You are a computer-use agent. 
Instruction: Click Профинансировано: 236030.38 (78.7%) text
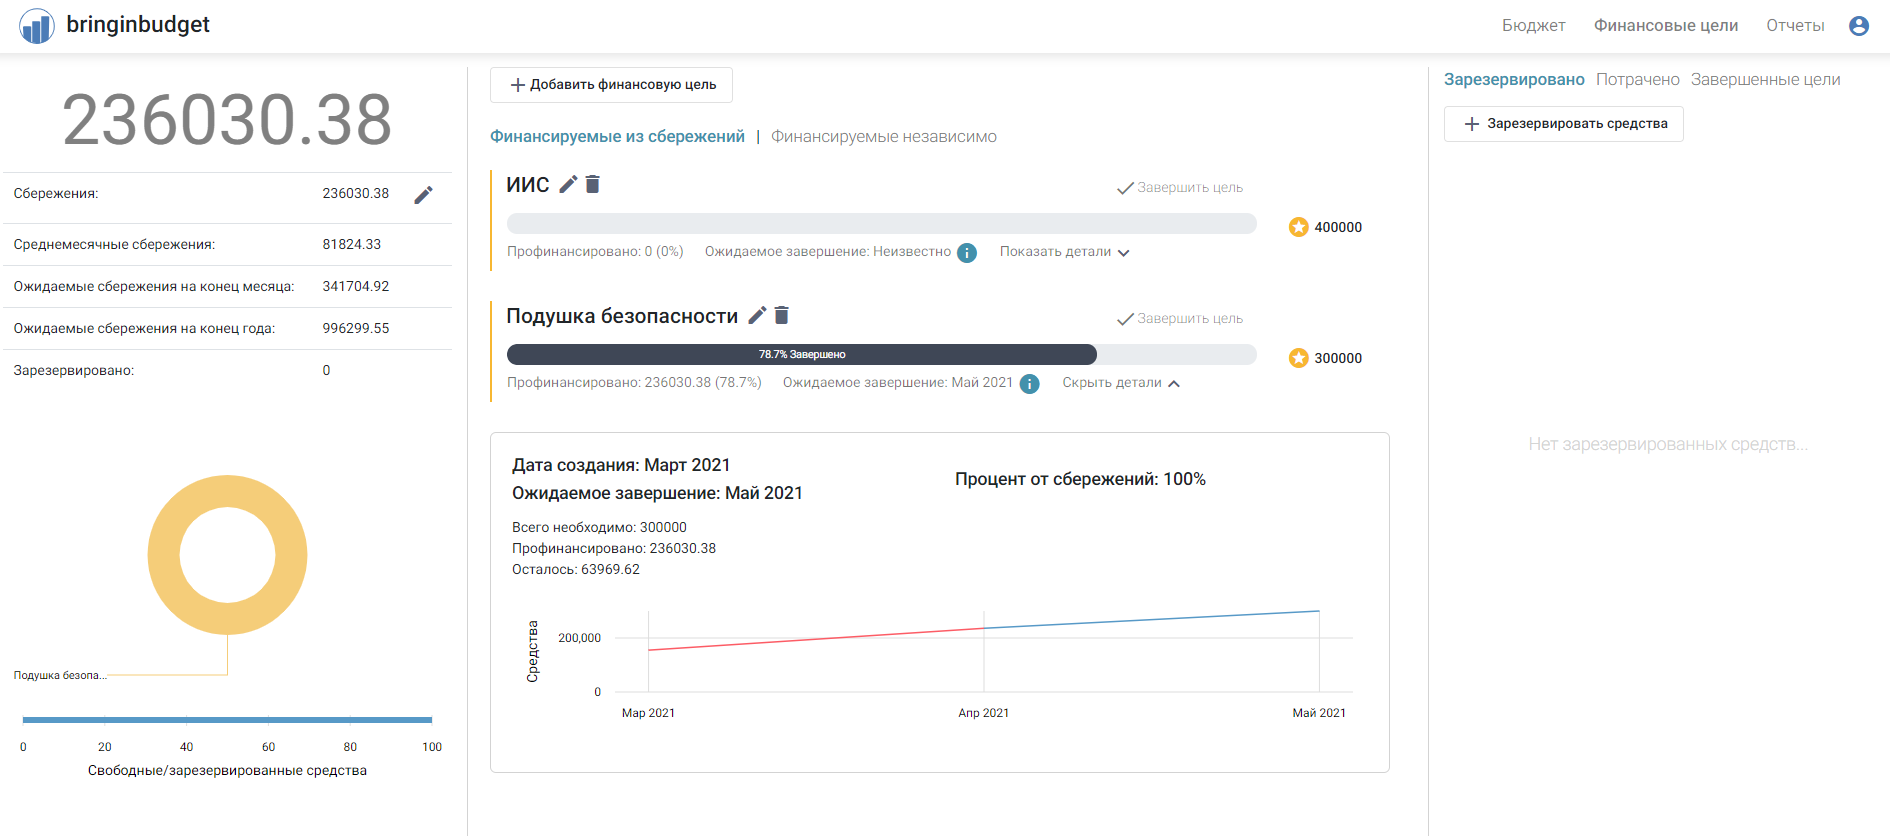tap(634, 383)
